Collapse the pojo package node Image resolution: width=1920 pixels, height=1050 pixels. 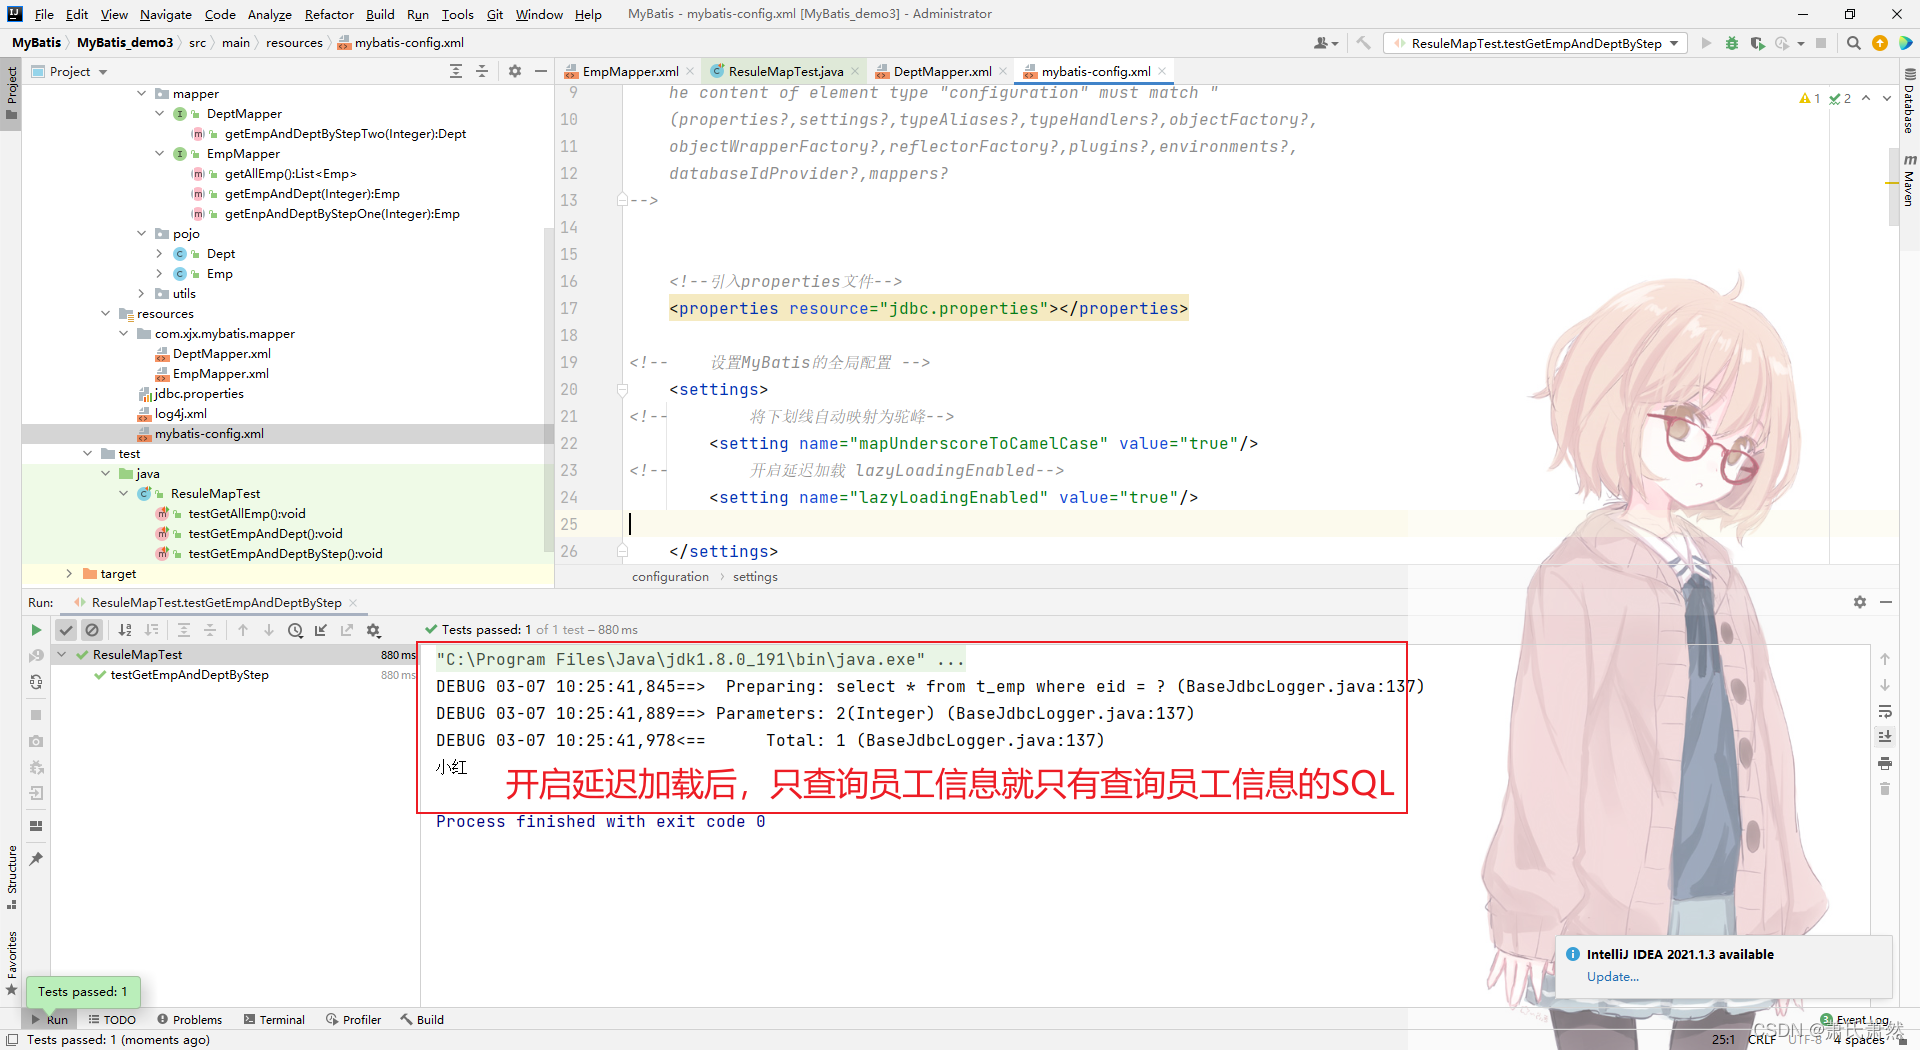point(141,234)
